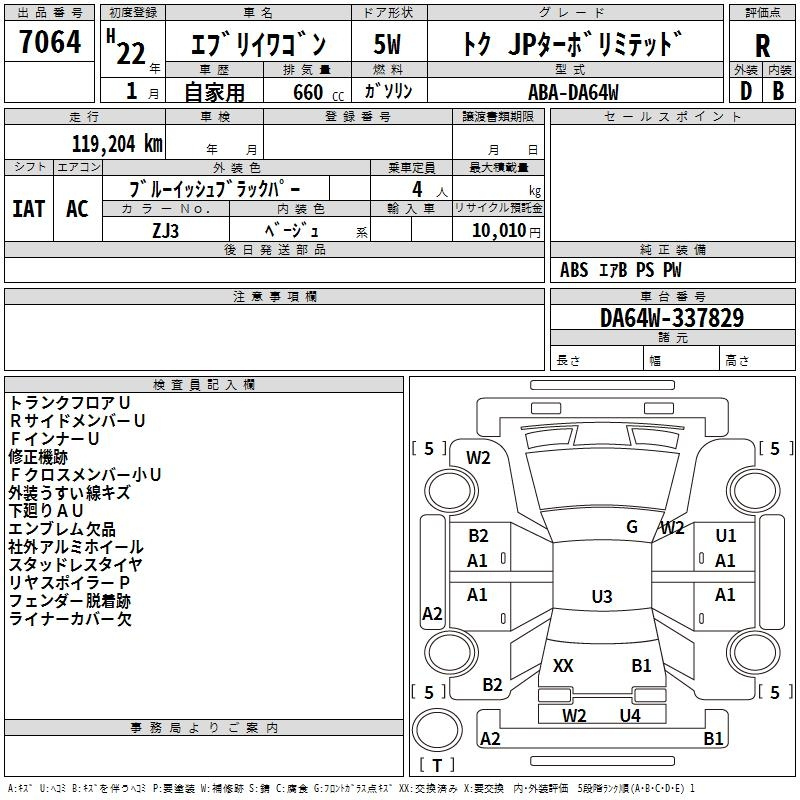Click the XX replaced-panel mark on diagram
This screenshot has height=800, width=800.
pos(563,666)
